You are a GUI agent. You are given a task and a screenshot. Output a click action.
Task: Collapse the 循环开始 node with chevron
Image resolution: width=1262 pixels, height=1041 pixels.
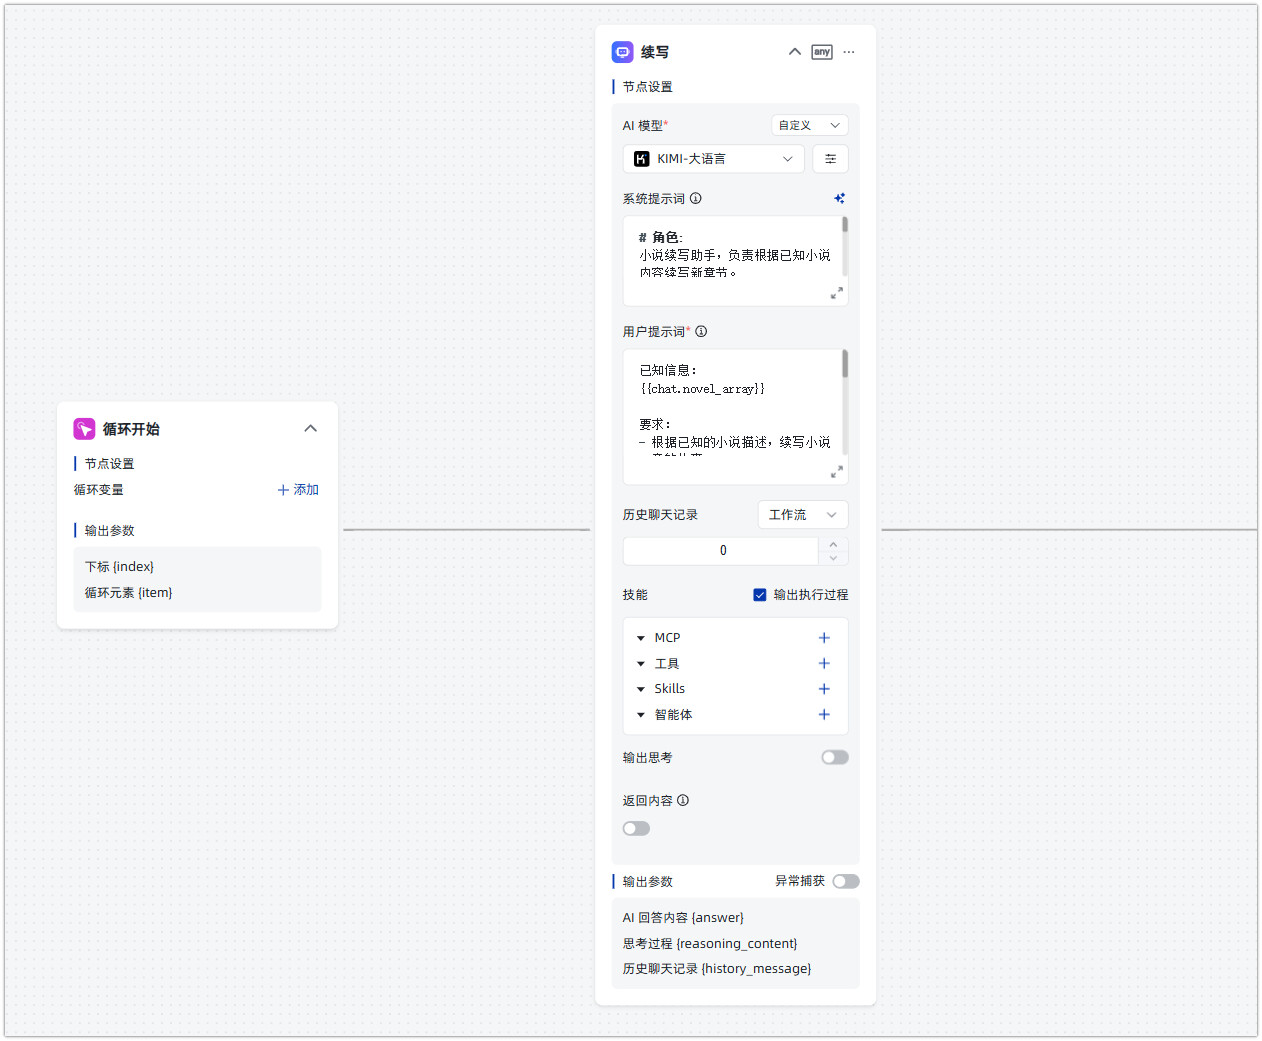coord(311,428)
